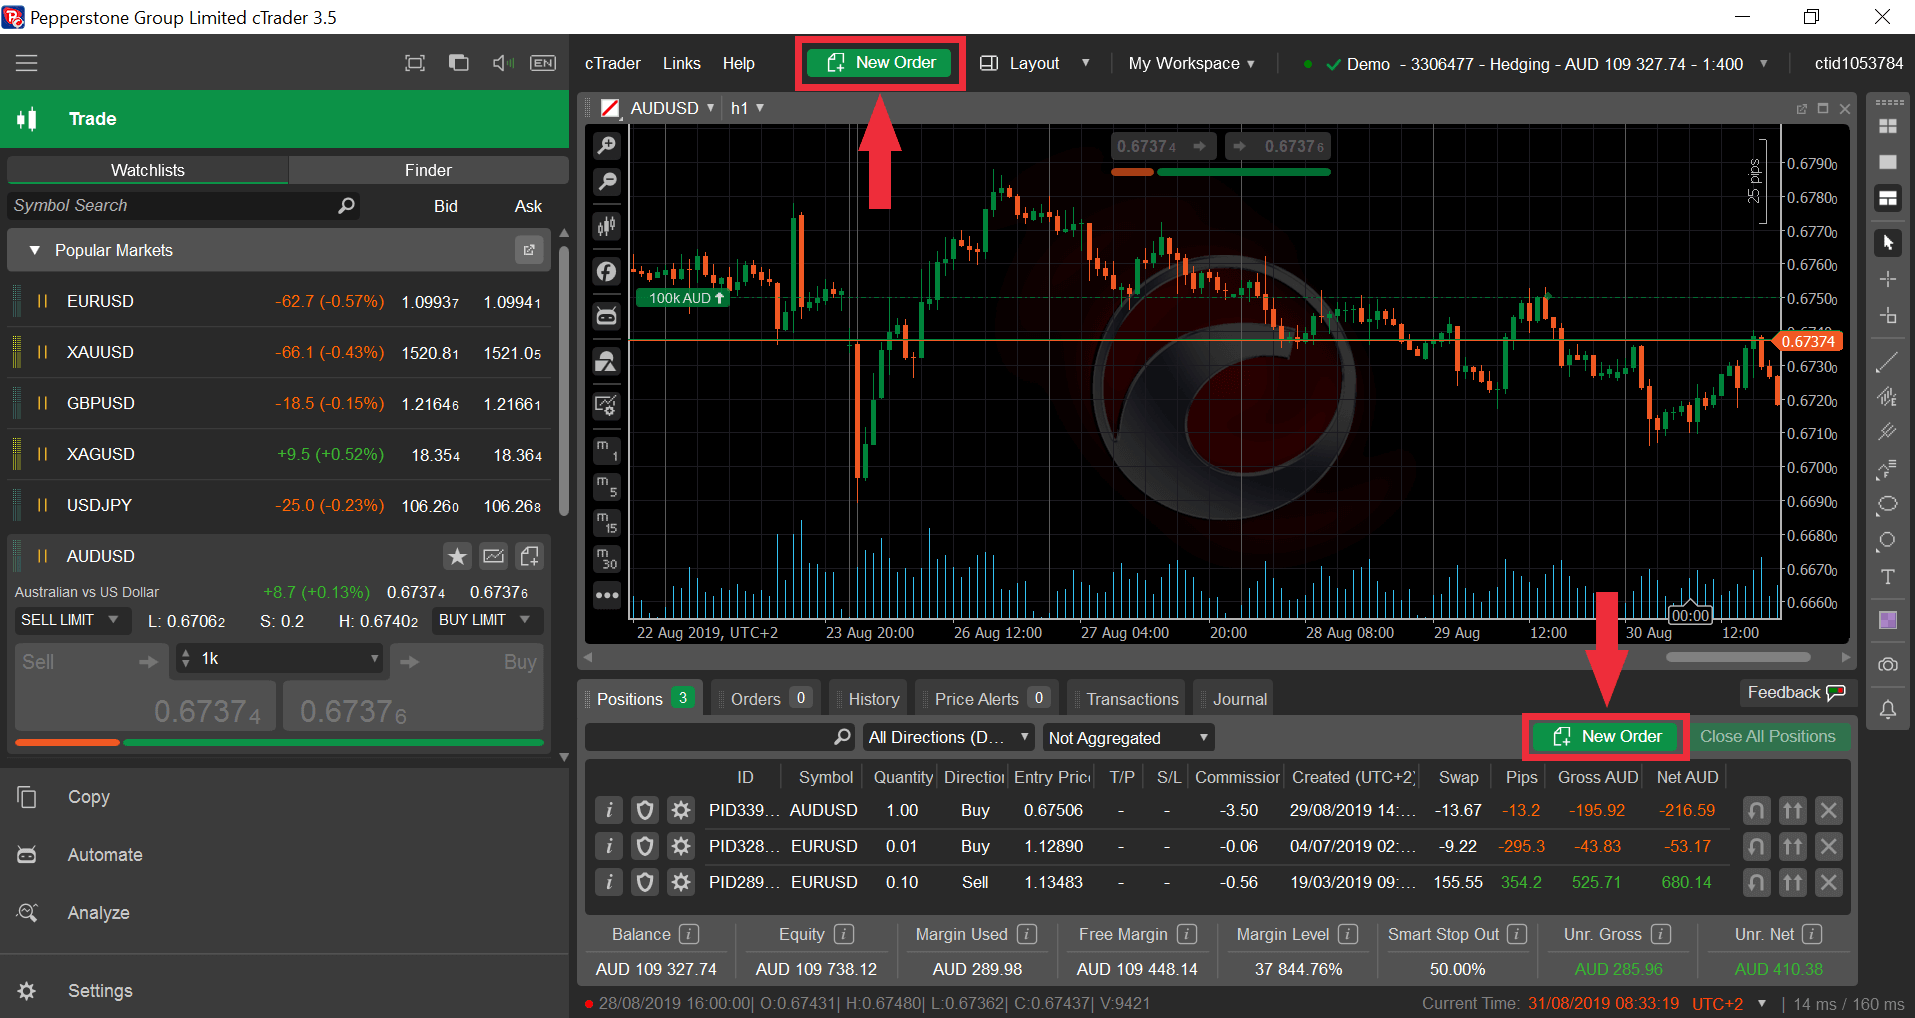This screenshot has height=1018, width=1915.
Task: Collapse the Popular Markets list
Action: pos(35,250)
